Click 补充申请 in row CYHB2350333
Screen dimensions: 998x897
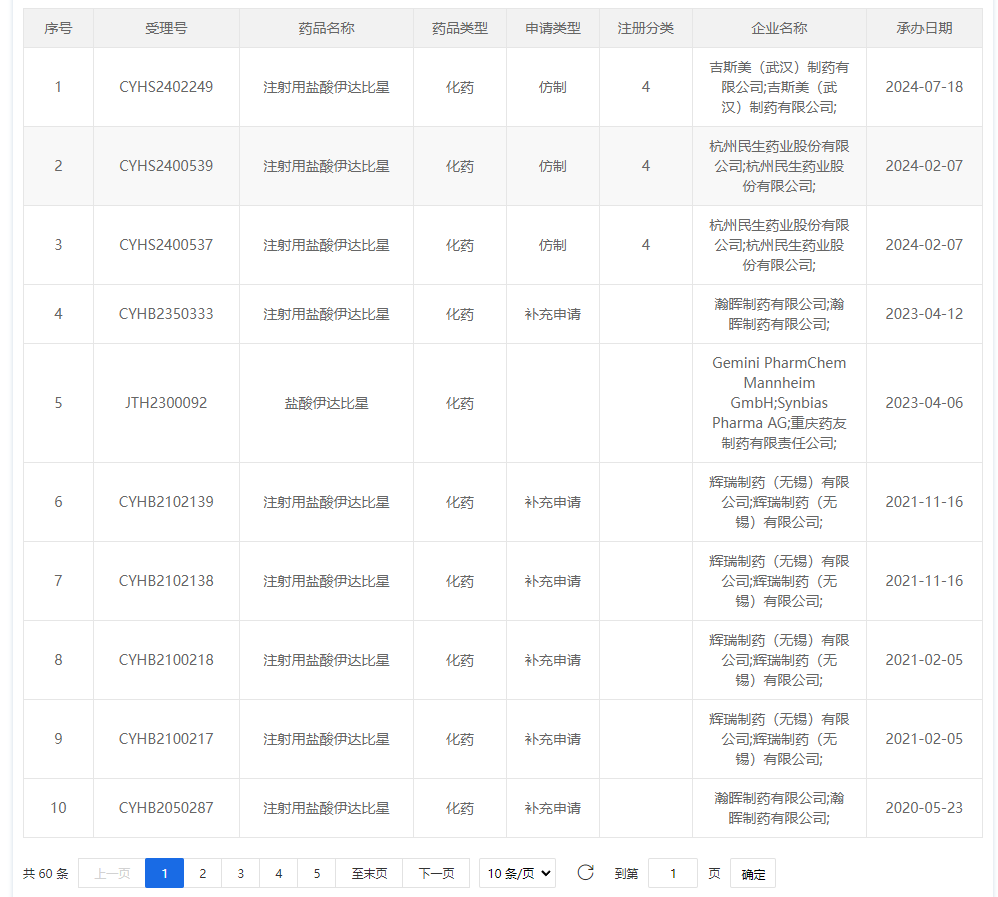[552, 314]
